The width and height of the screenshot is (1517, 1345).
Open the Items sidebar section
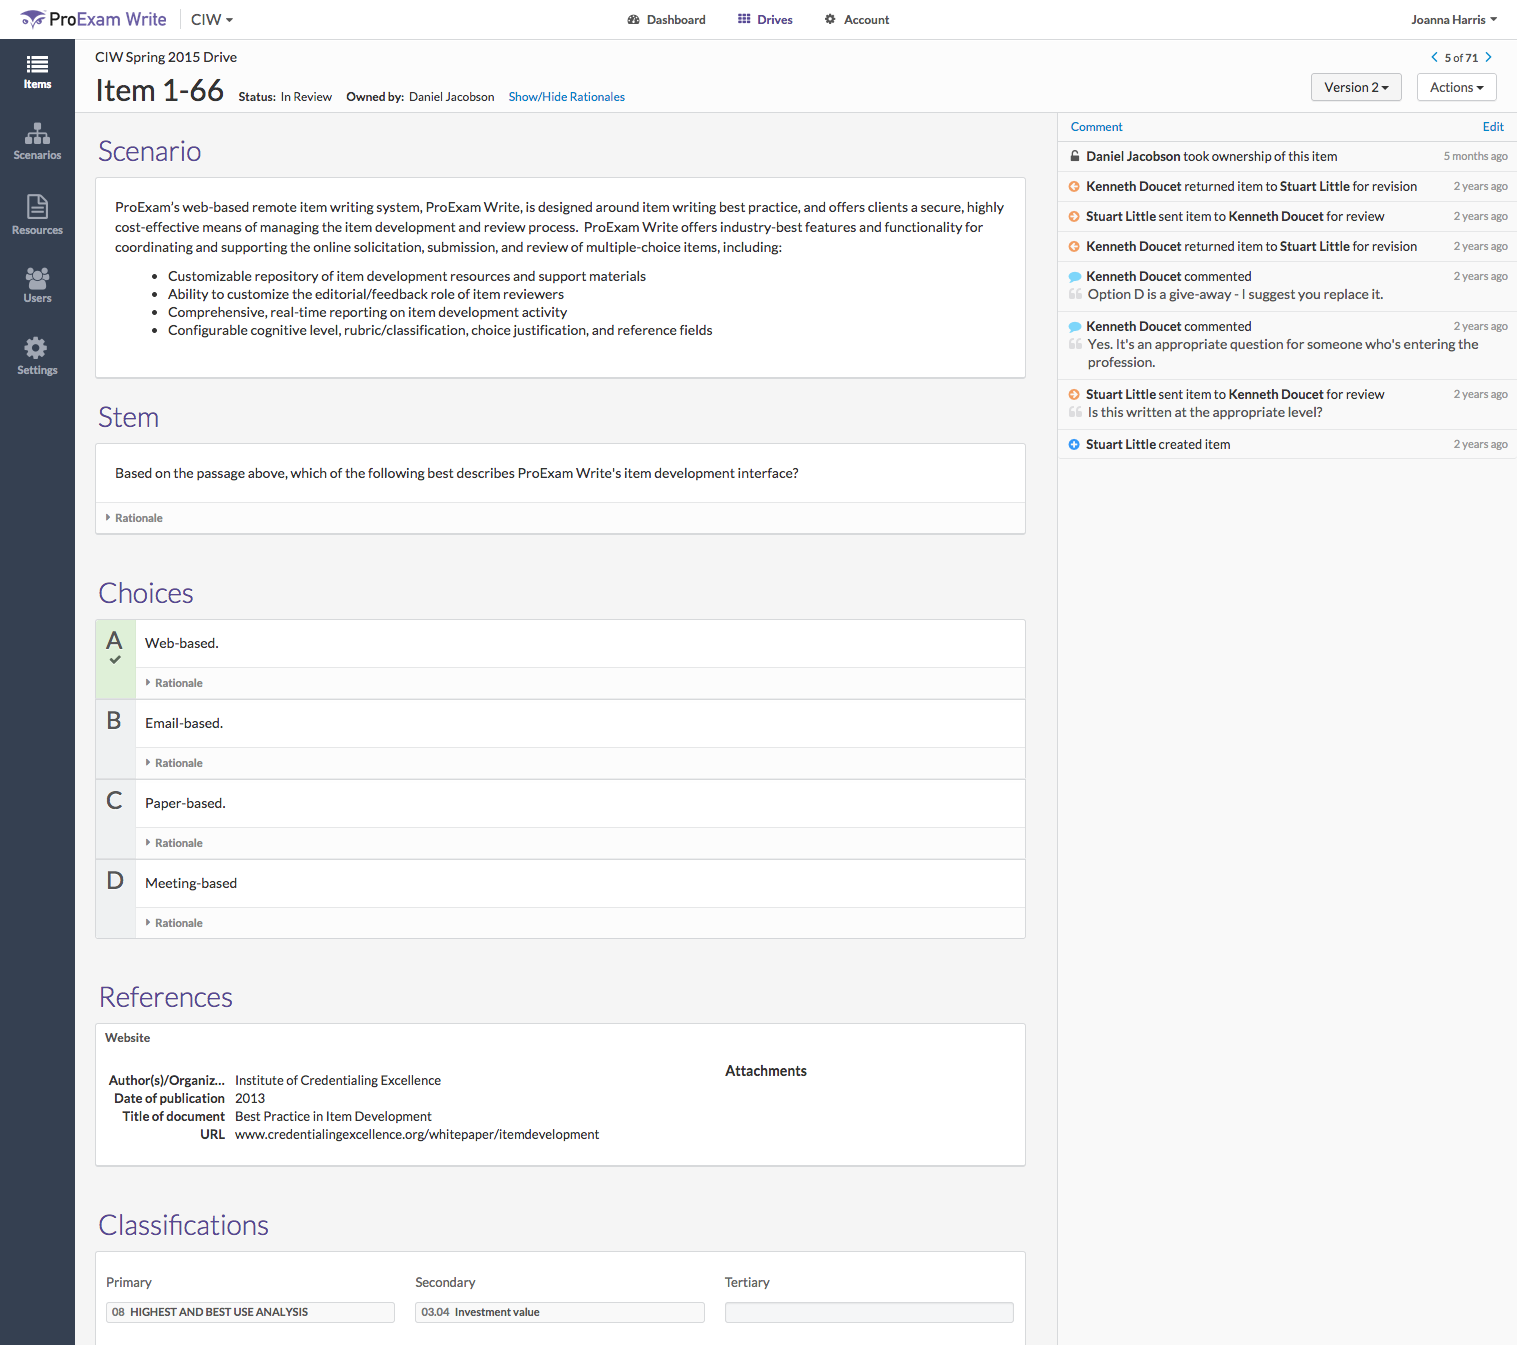pyautogui.click(x=37, y=72)
